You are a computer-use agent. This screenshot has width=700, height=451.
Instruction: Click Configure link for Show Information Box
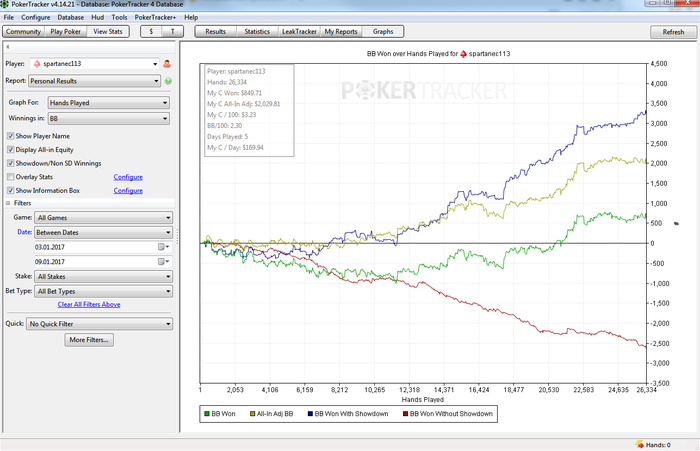pyautogui.click(x=128, y=191)
